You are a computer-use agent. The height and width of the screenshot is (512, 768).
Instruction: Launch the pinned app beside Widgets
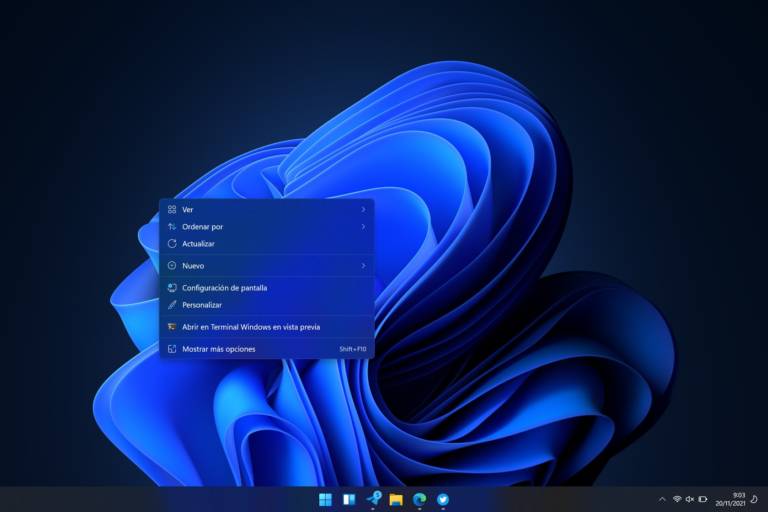pos(373,499)
